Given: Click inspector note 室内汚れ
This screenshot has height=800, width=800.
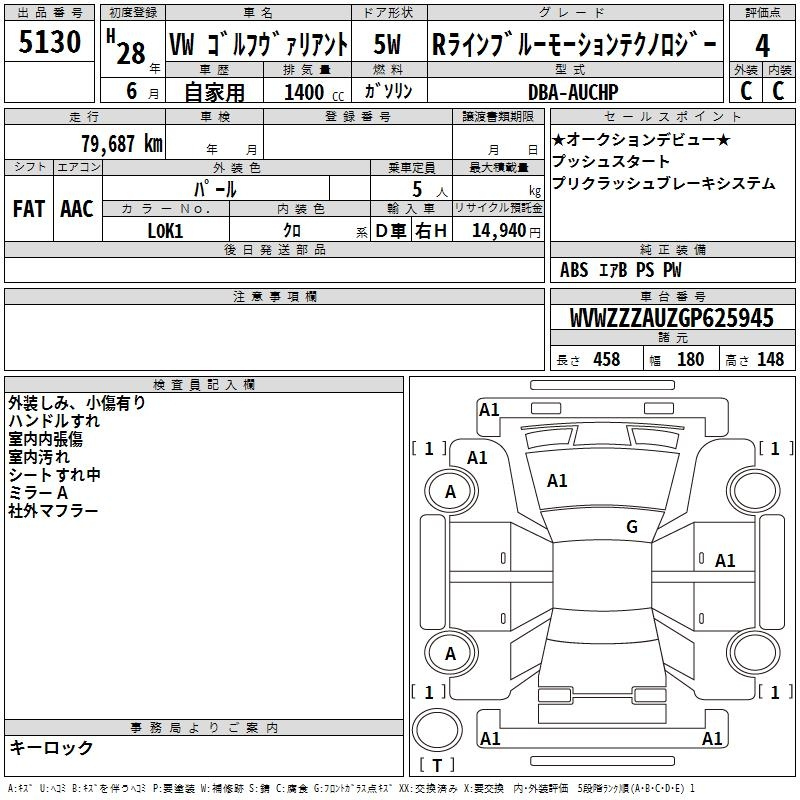Looking at the screenshot, I should point(39,457).
